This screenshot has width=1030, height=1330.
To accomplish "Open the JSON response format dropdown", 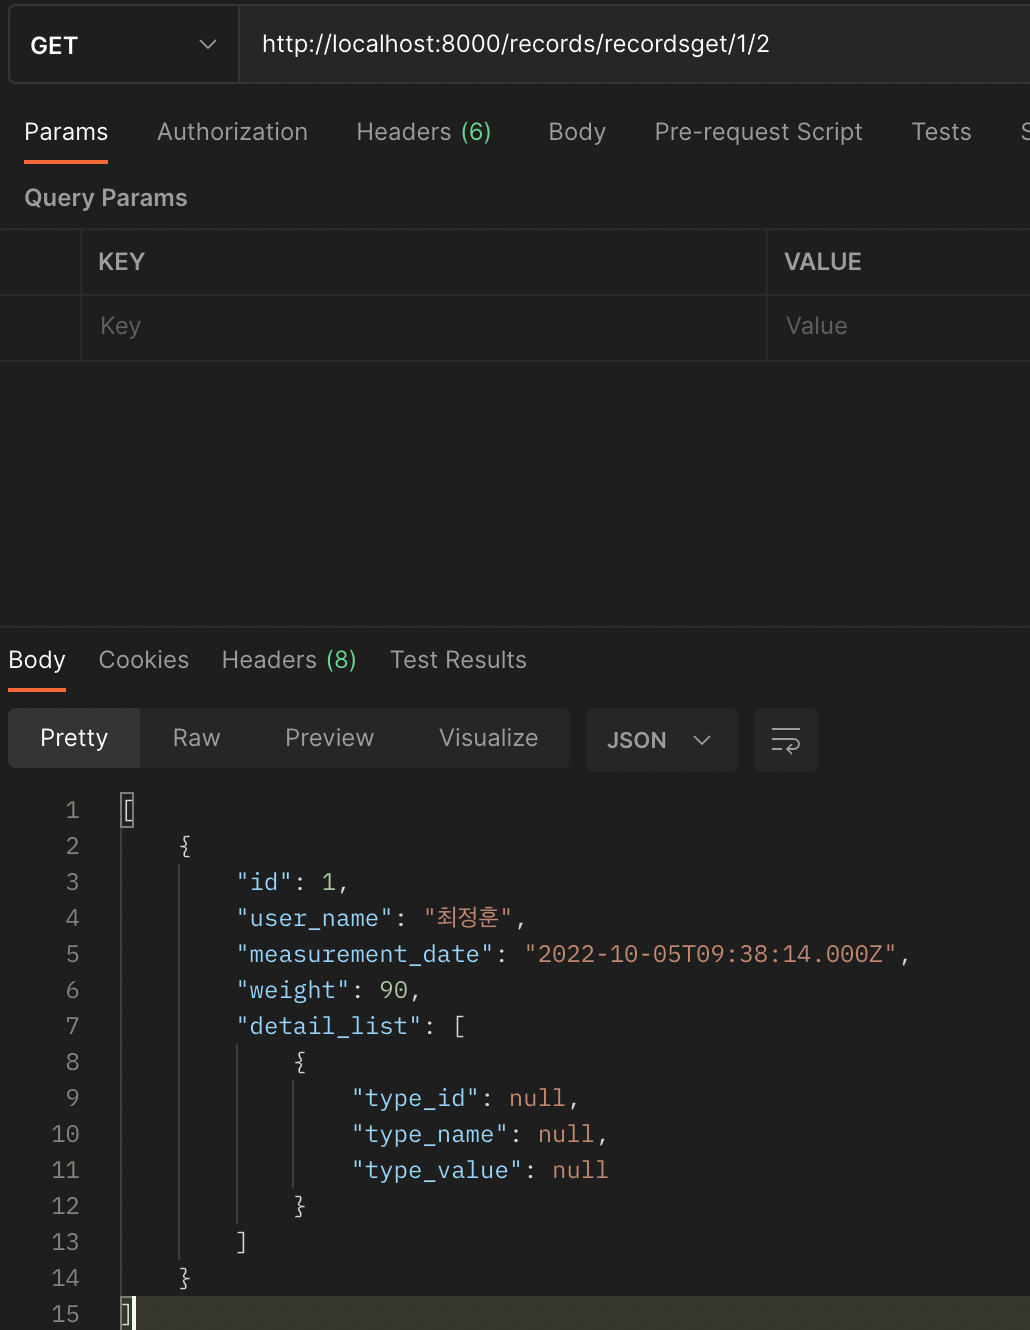I will pyautogui.click(x=660, y=740).
